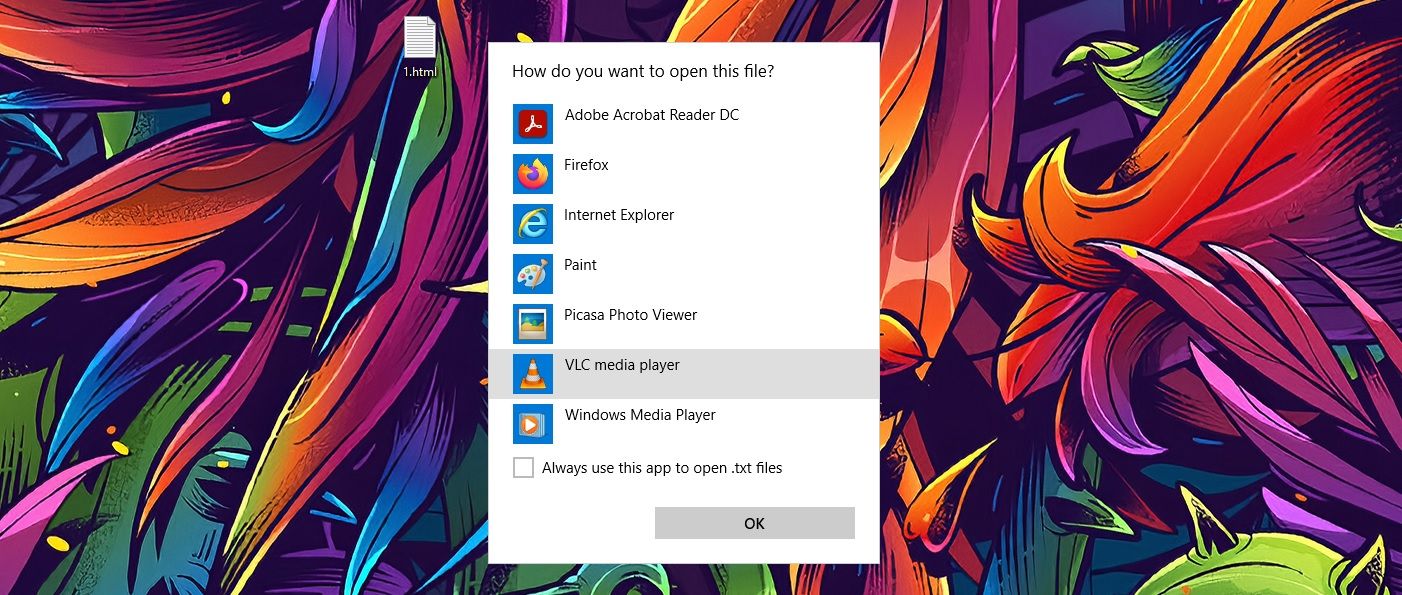Screen dimensions: 1402x595
Task: Enable the 'Always use this app' checkbox
Action: coord(523,468)
